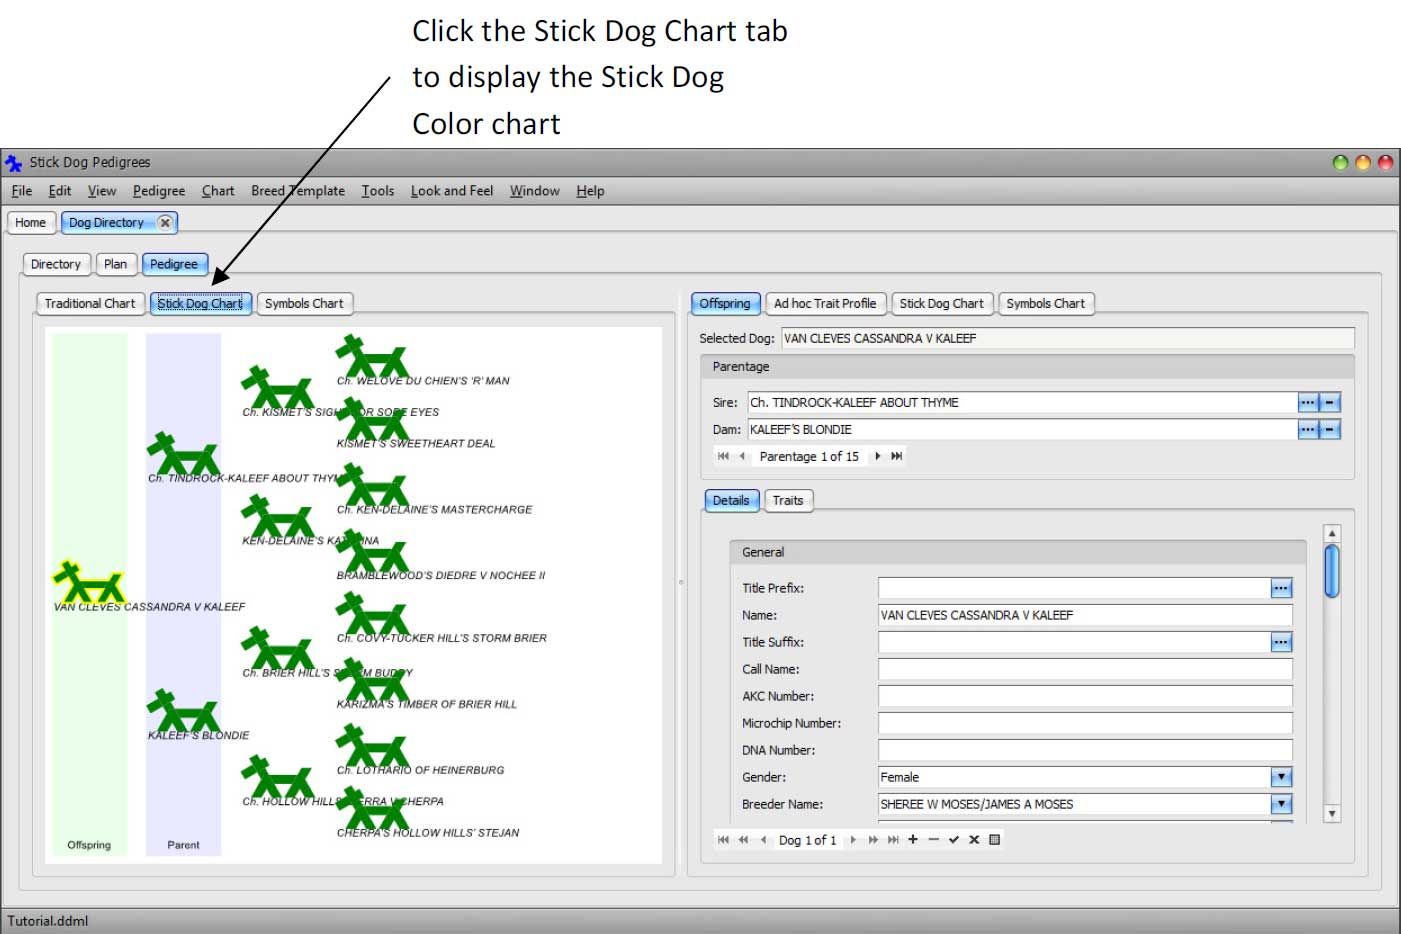Switch to the Symbols Chart tab on left
This screenshot has height=934, width=1401.
pyautogui.click(x=304, y=304)
